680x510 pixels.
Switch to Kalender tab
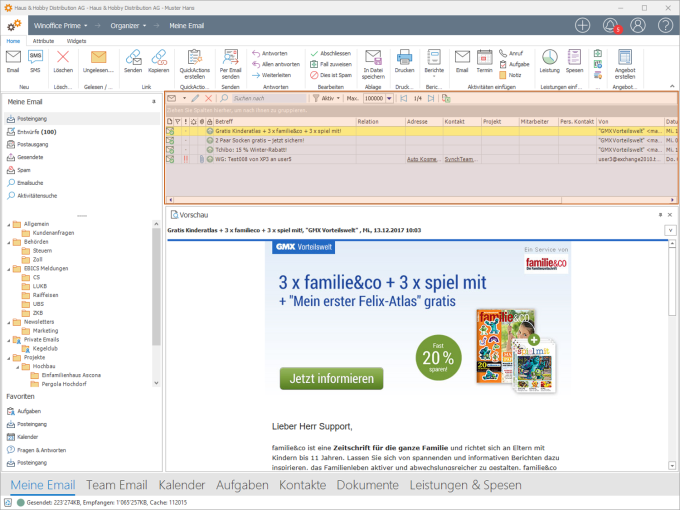tap(182, 485)
